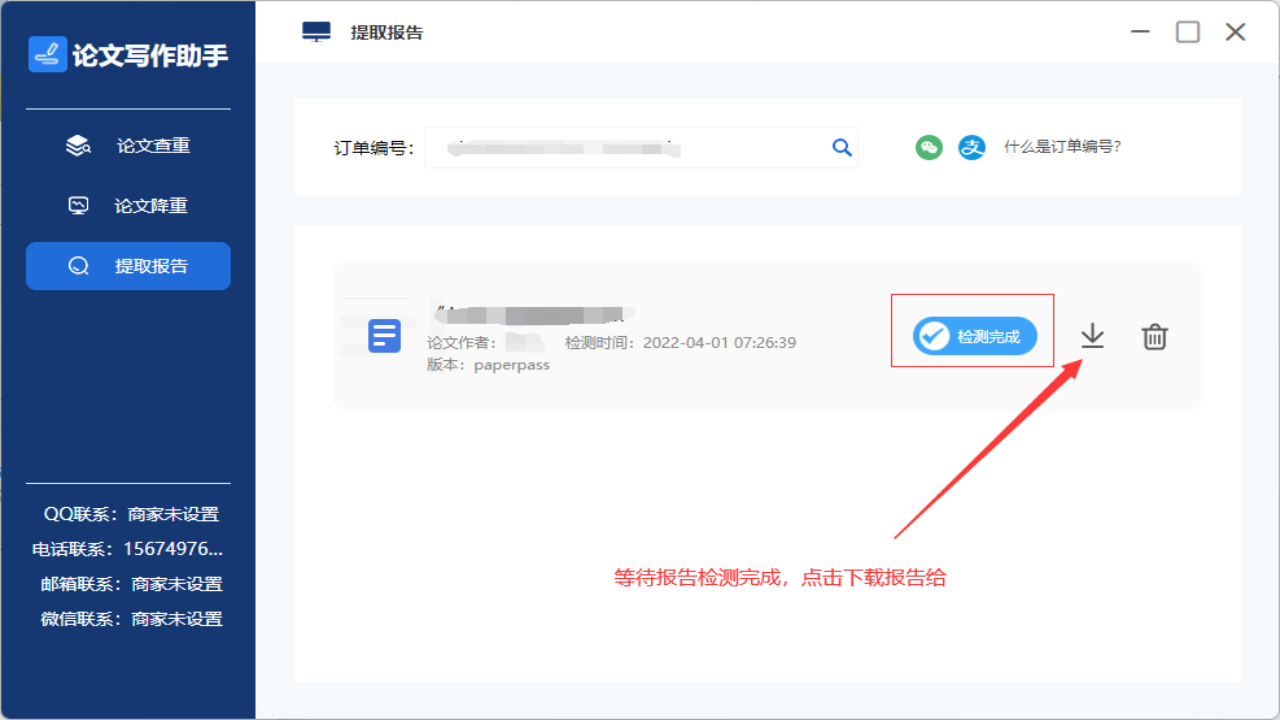1280x720 pixels.
Task: Open the 论文查重 sidebar section
Action: pos(128,145)
